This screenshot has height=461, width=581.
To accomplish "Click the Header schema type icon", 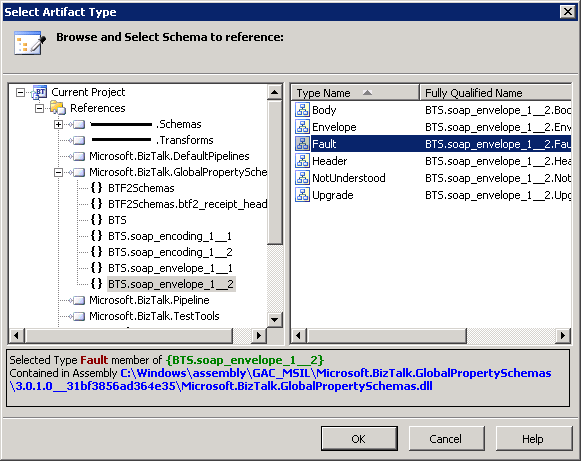I will [302, 161].
